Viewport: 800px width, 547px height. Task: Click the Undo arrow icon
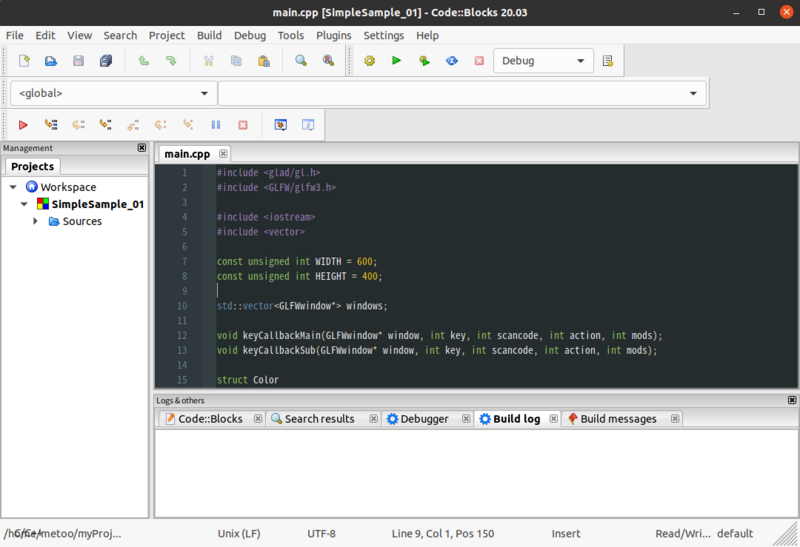pos(144,61)
